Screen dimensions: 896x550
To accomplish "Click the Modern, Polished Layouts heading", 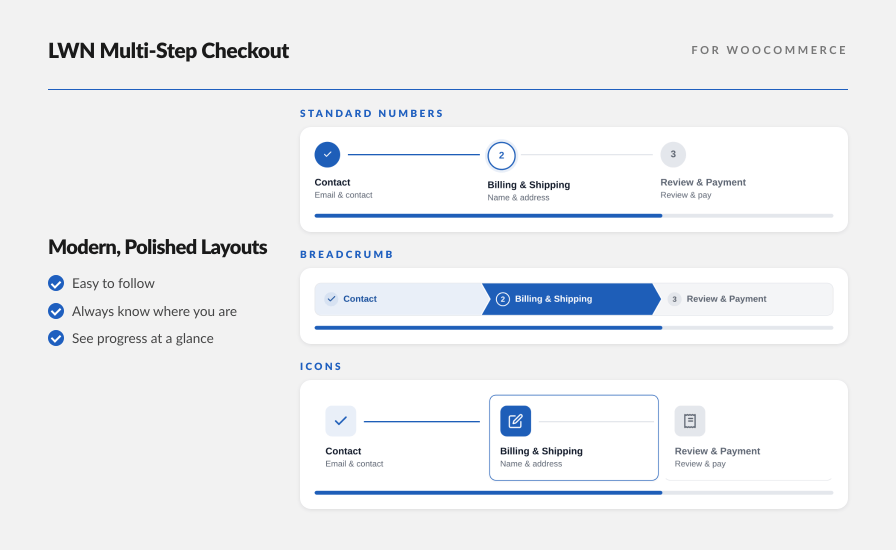I will 158,248.
